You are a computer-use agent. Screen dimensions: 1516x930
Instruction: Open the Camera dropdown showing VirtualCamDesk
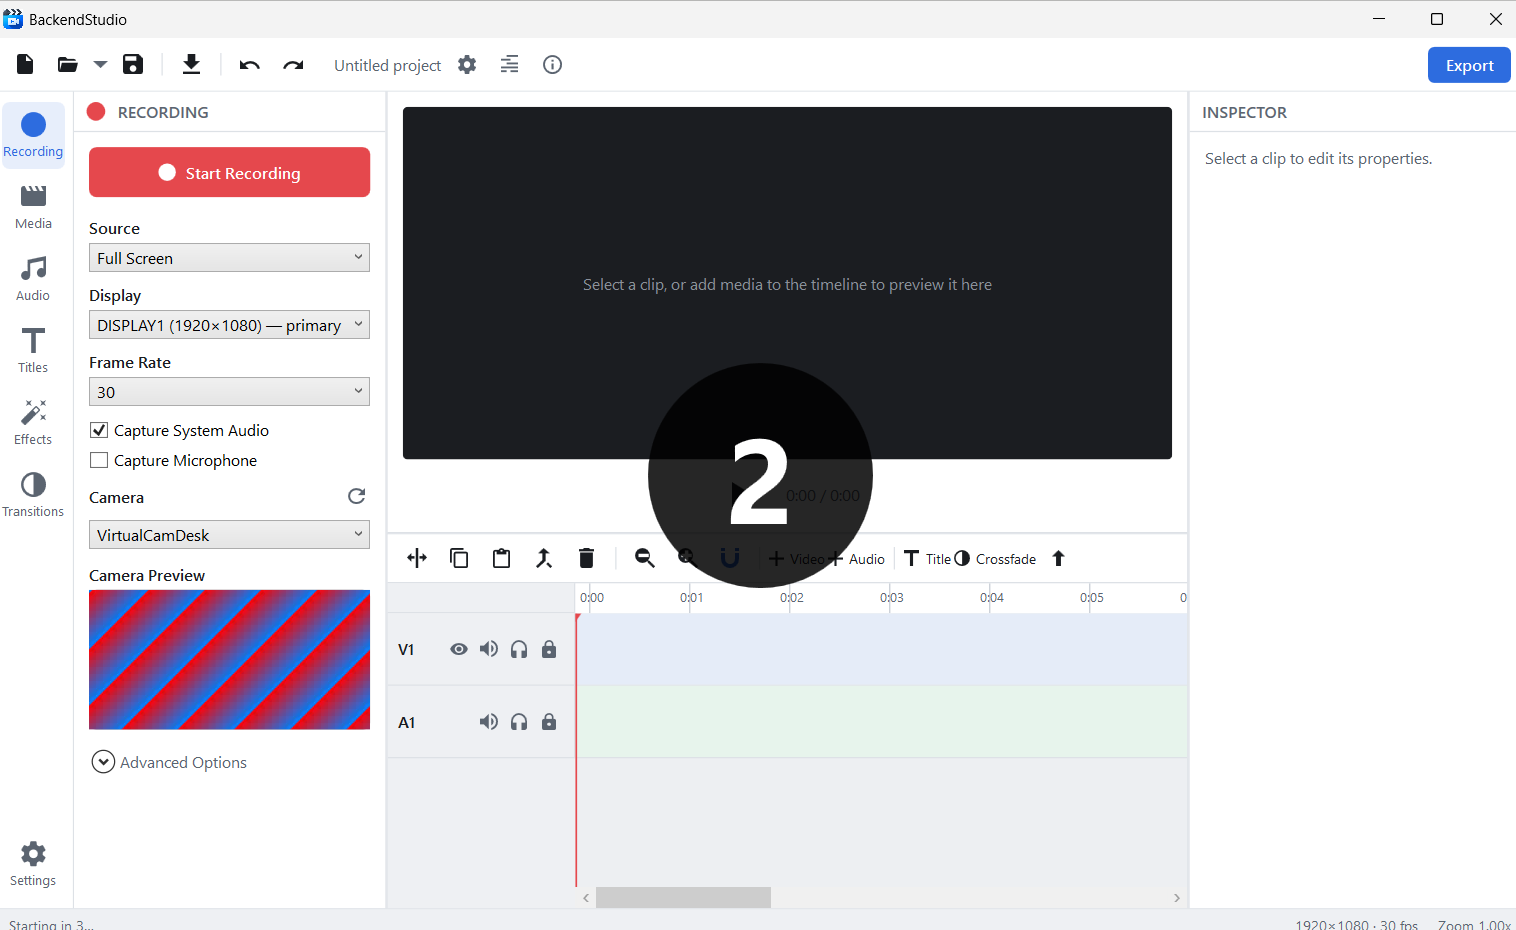(229, 535)
